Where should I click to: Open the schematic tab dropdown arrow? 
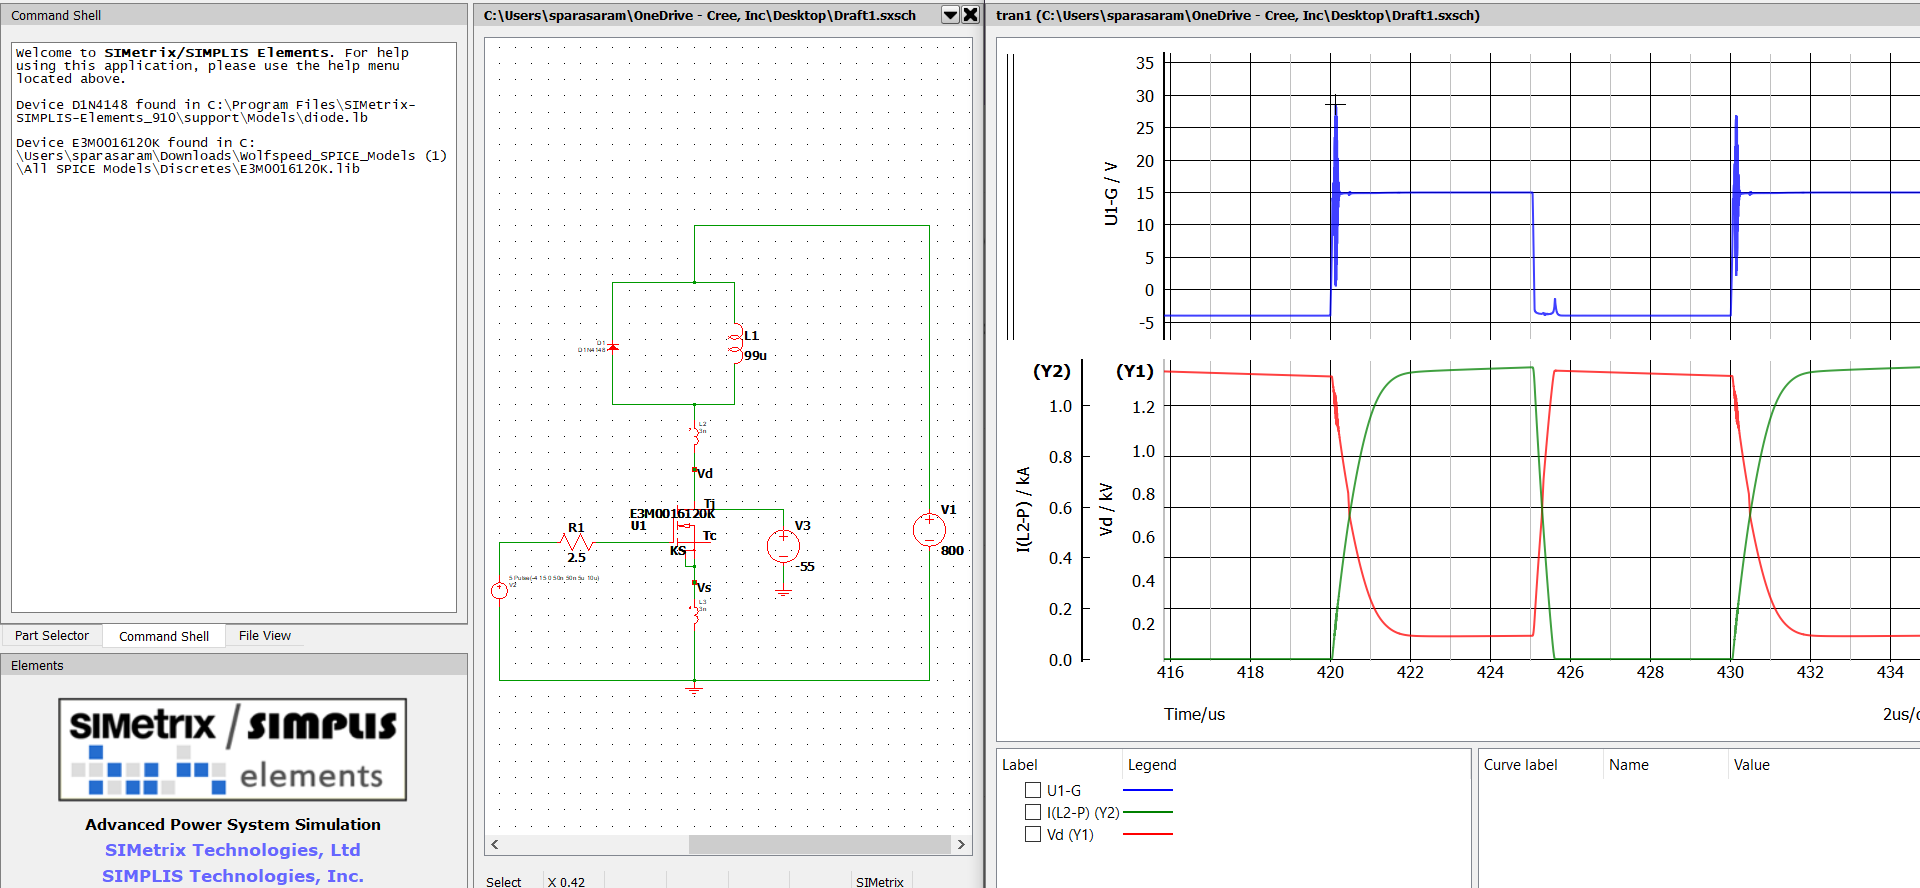click(951, 15)
